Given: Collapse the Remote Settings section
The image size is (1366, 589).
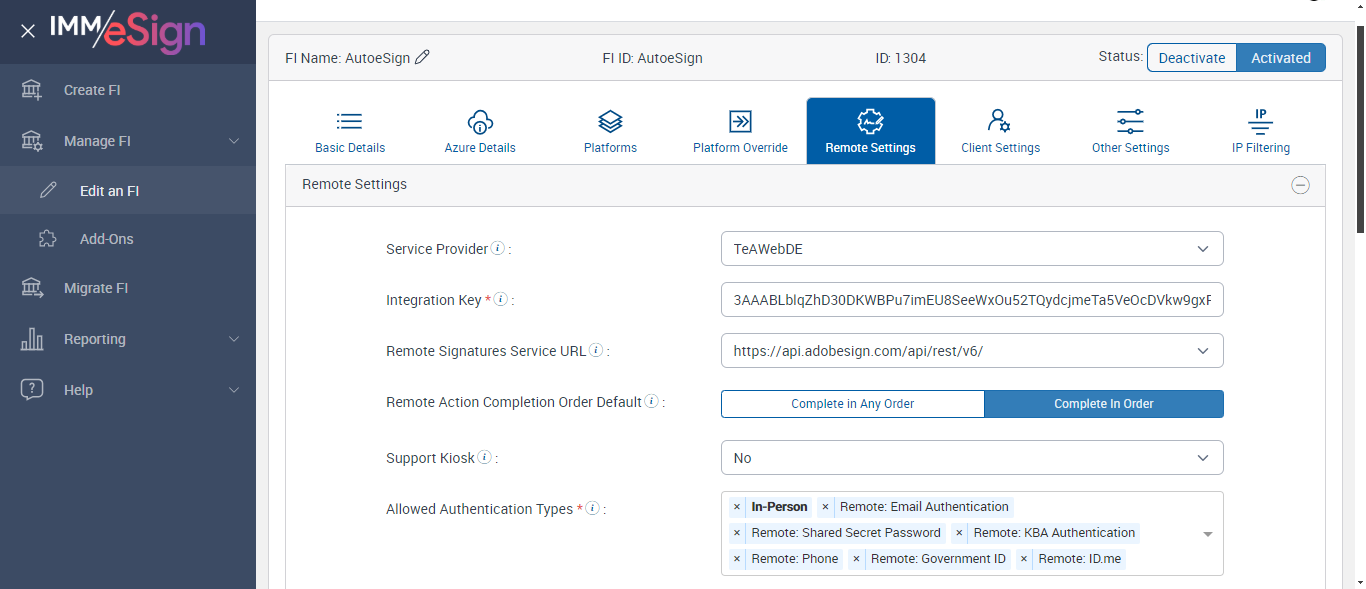Looking at the screenshot, I should (x=1300, y=185).
